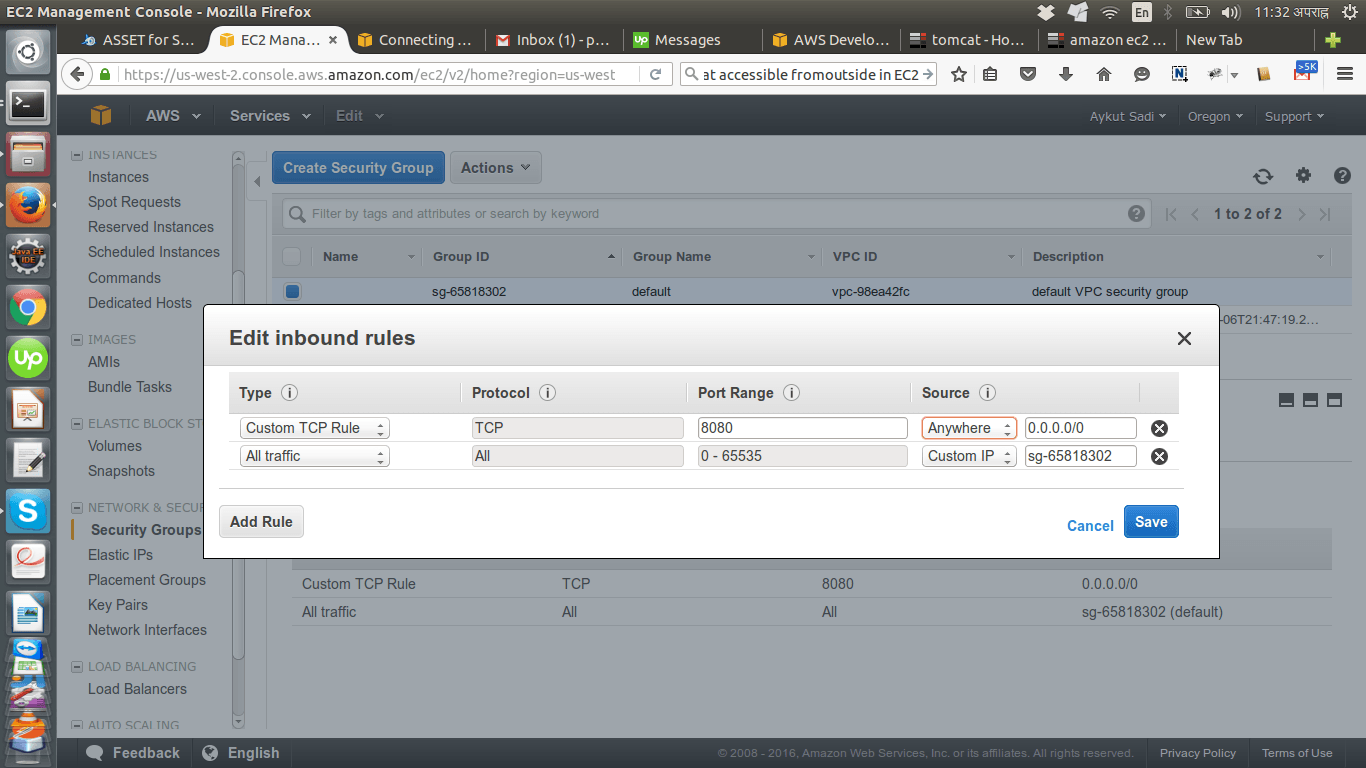Click the port range field containing 8080

[x=802, y=428]
